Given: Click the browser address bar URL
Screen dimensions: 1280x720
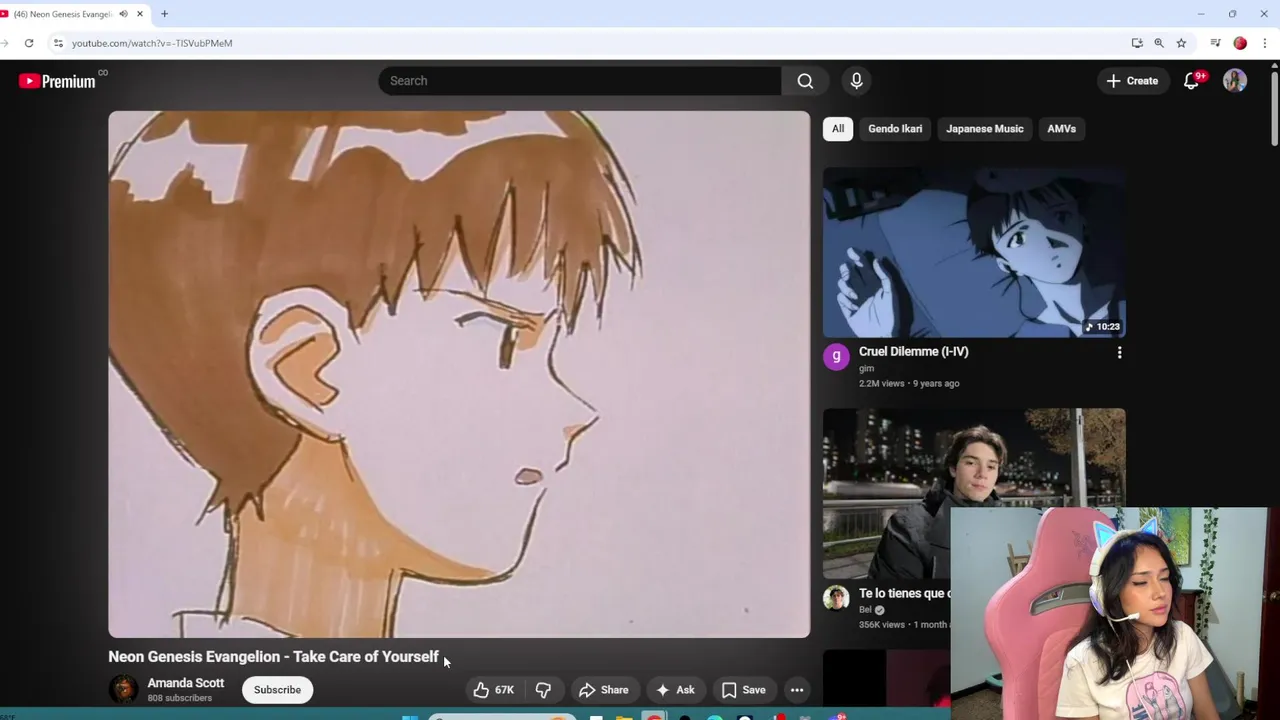Looking at the screenshot, I should click(x=152, y=43).
